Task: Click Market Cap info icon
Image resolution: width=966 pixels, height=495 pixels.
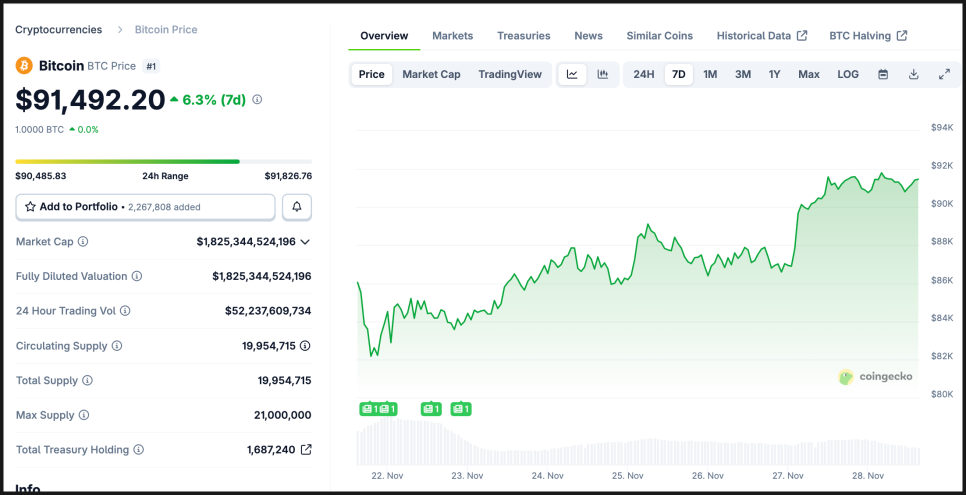Action: pos(83,242)
